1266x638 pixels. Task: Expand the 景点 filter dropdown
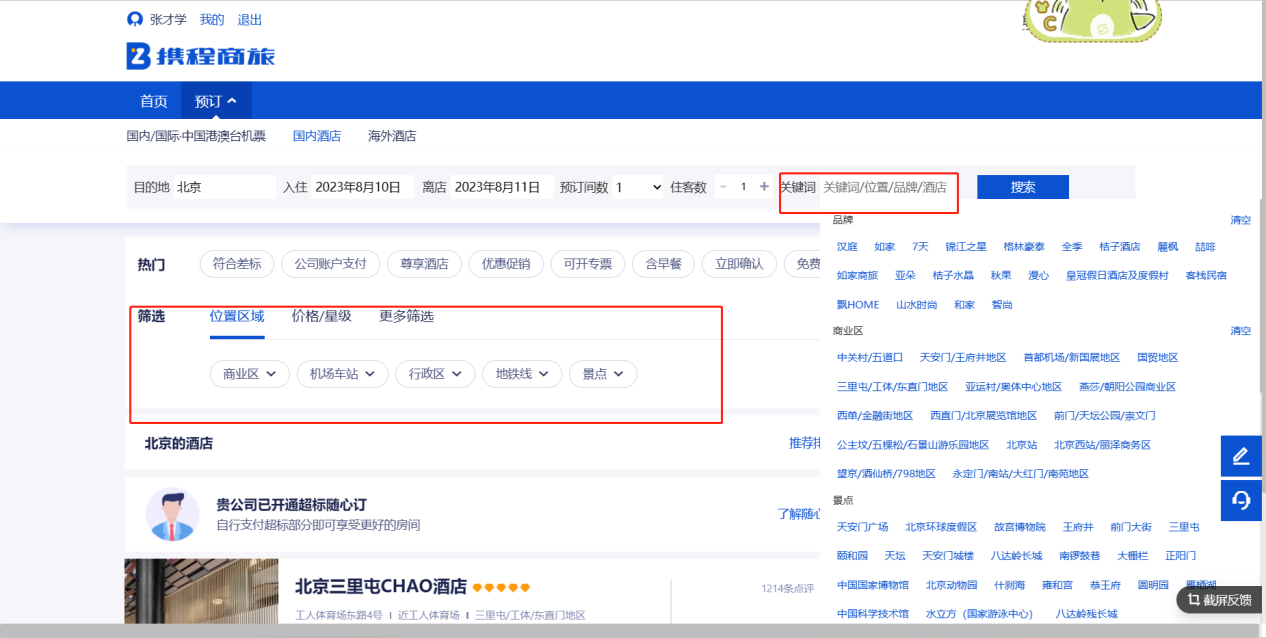(603, 374)
